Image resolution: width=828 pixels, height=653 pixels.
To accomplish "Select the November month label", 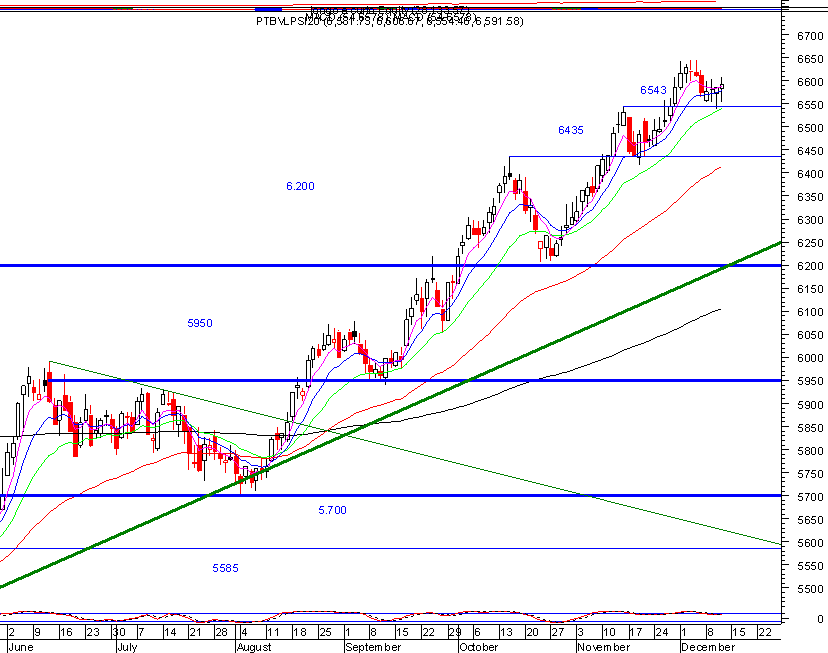I will (x=604, y=647).
